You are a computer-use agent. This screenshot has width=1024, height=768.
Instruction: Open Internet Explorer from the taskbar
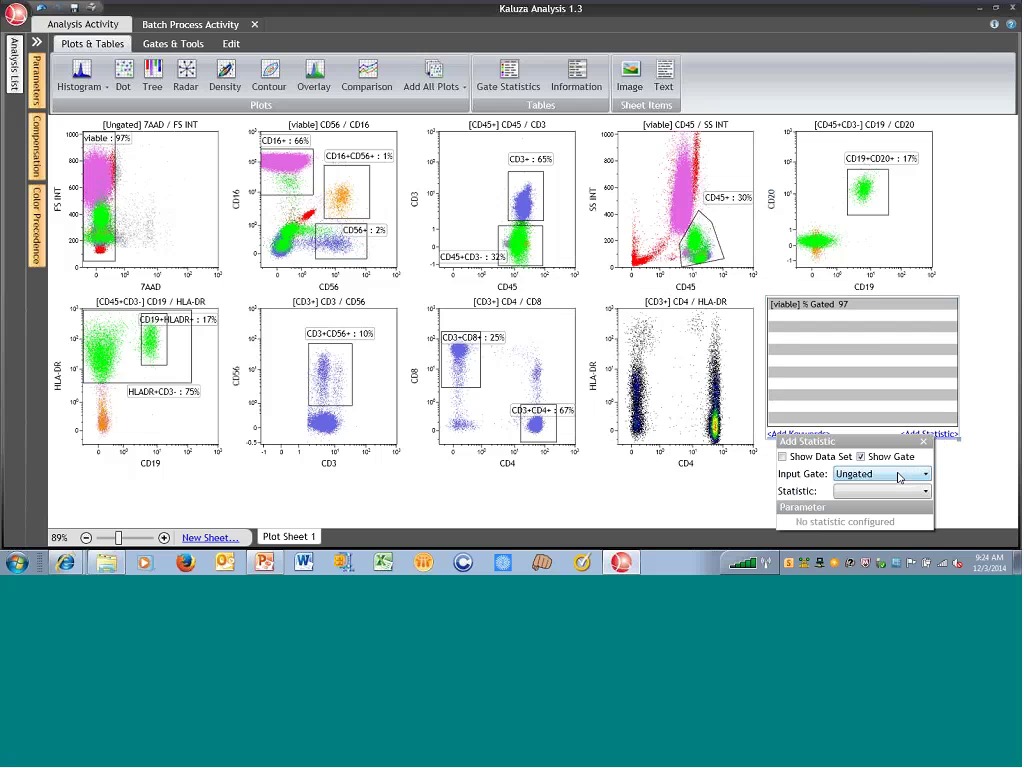pos(65,562)
